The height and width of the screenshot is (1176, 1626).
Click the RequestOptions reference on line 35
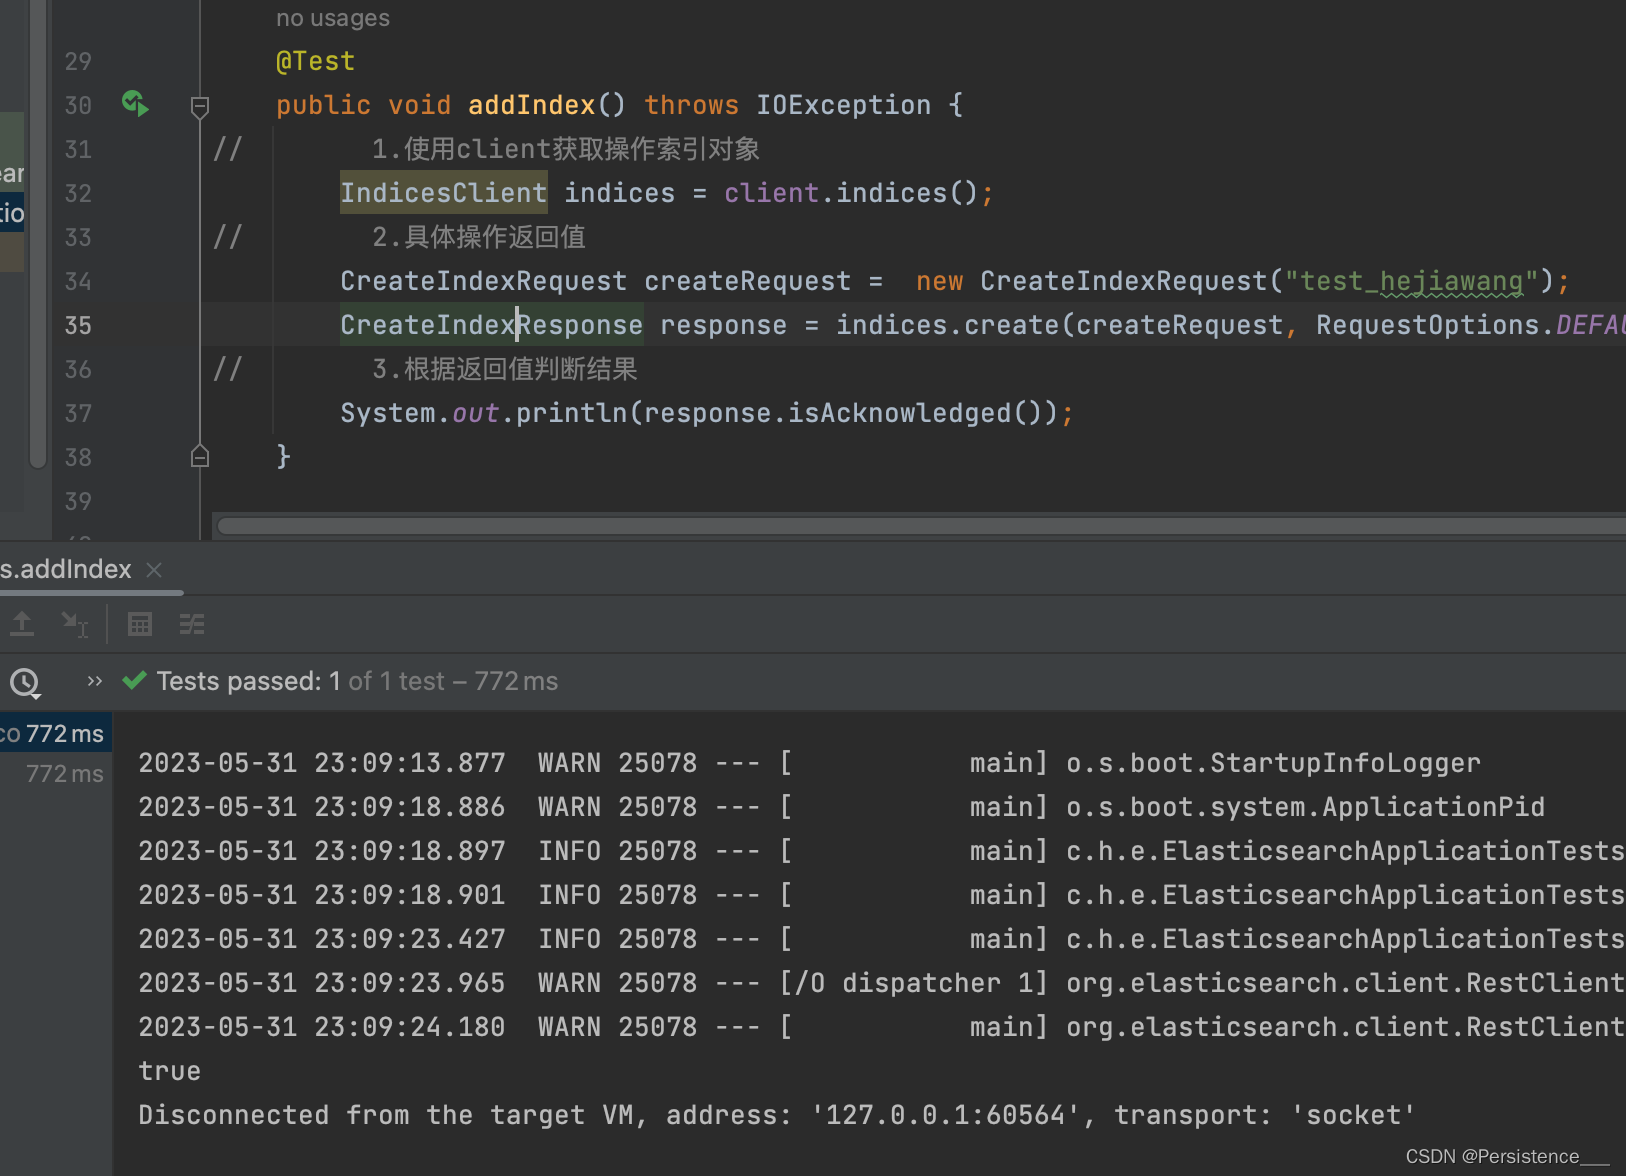pyautogui.click(x=1427, y=325)
